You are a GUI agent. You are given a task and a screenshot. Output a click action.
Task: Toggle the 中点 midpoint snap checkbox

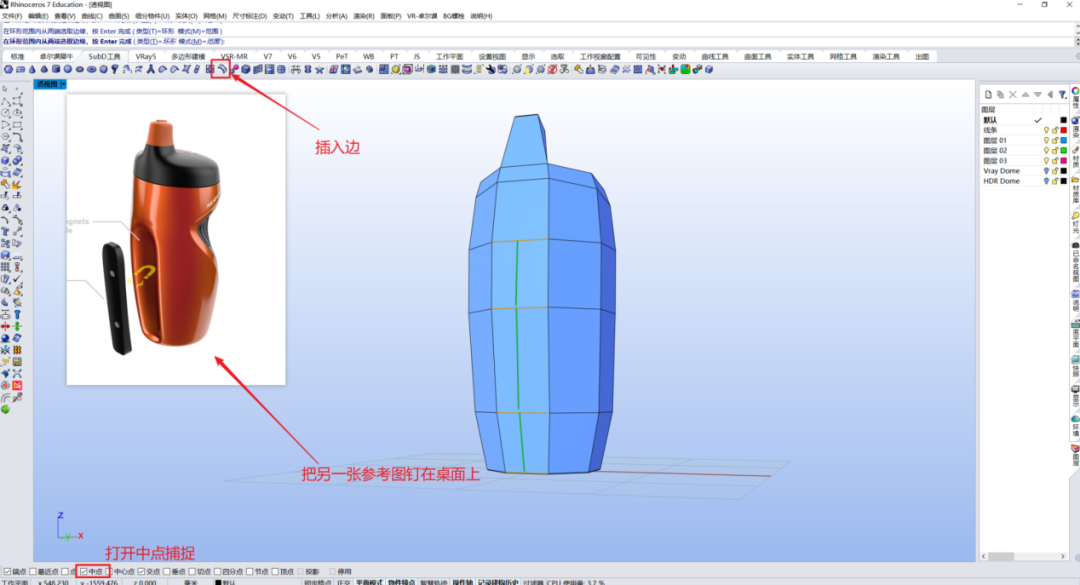tap(84, 571)
